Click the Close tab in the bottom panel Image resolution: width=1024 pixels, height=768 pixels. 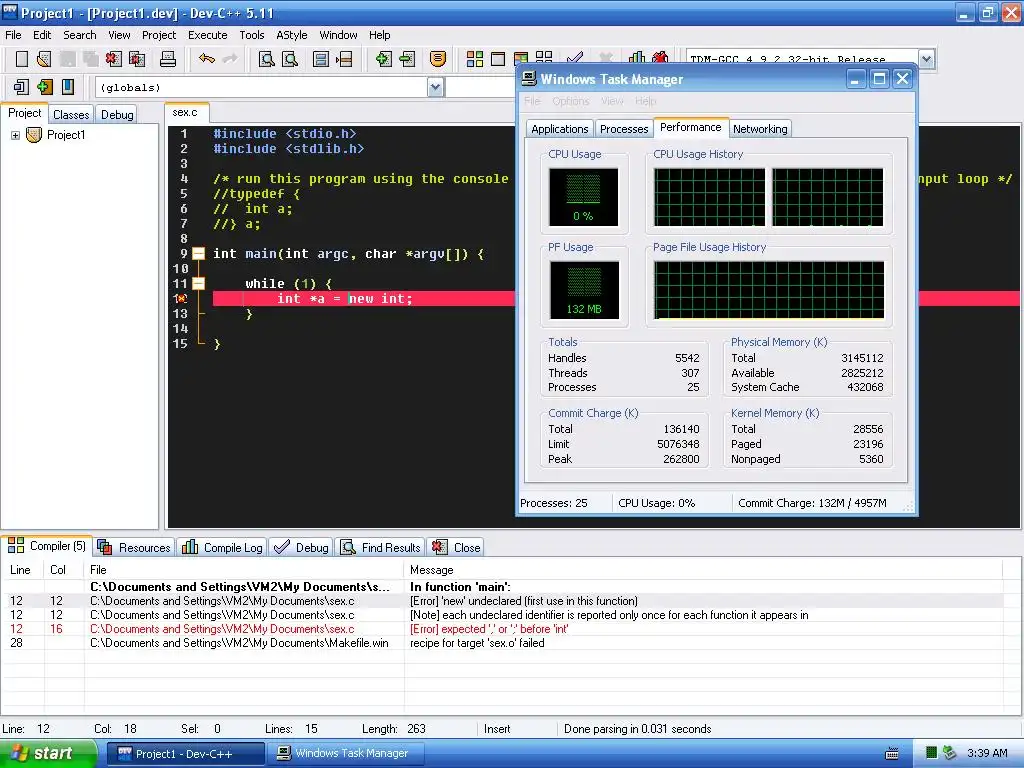click(456, 547)
